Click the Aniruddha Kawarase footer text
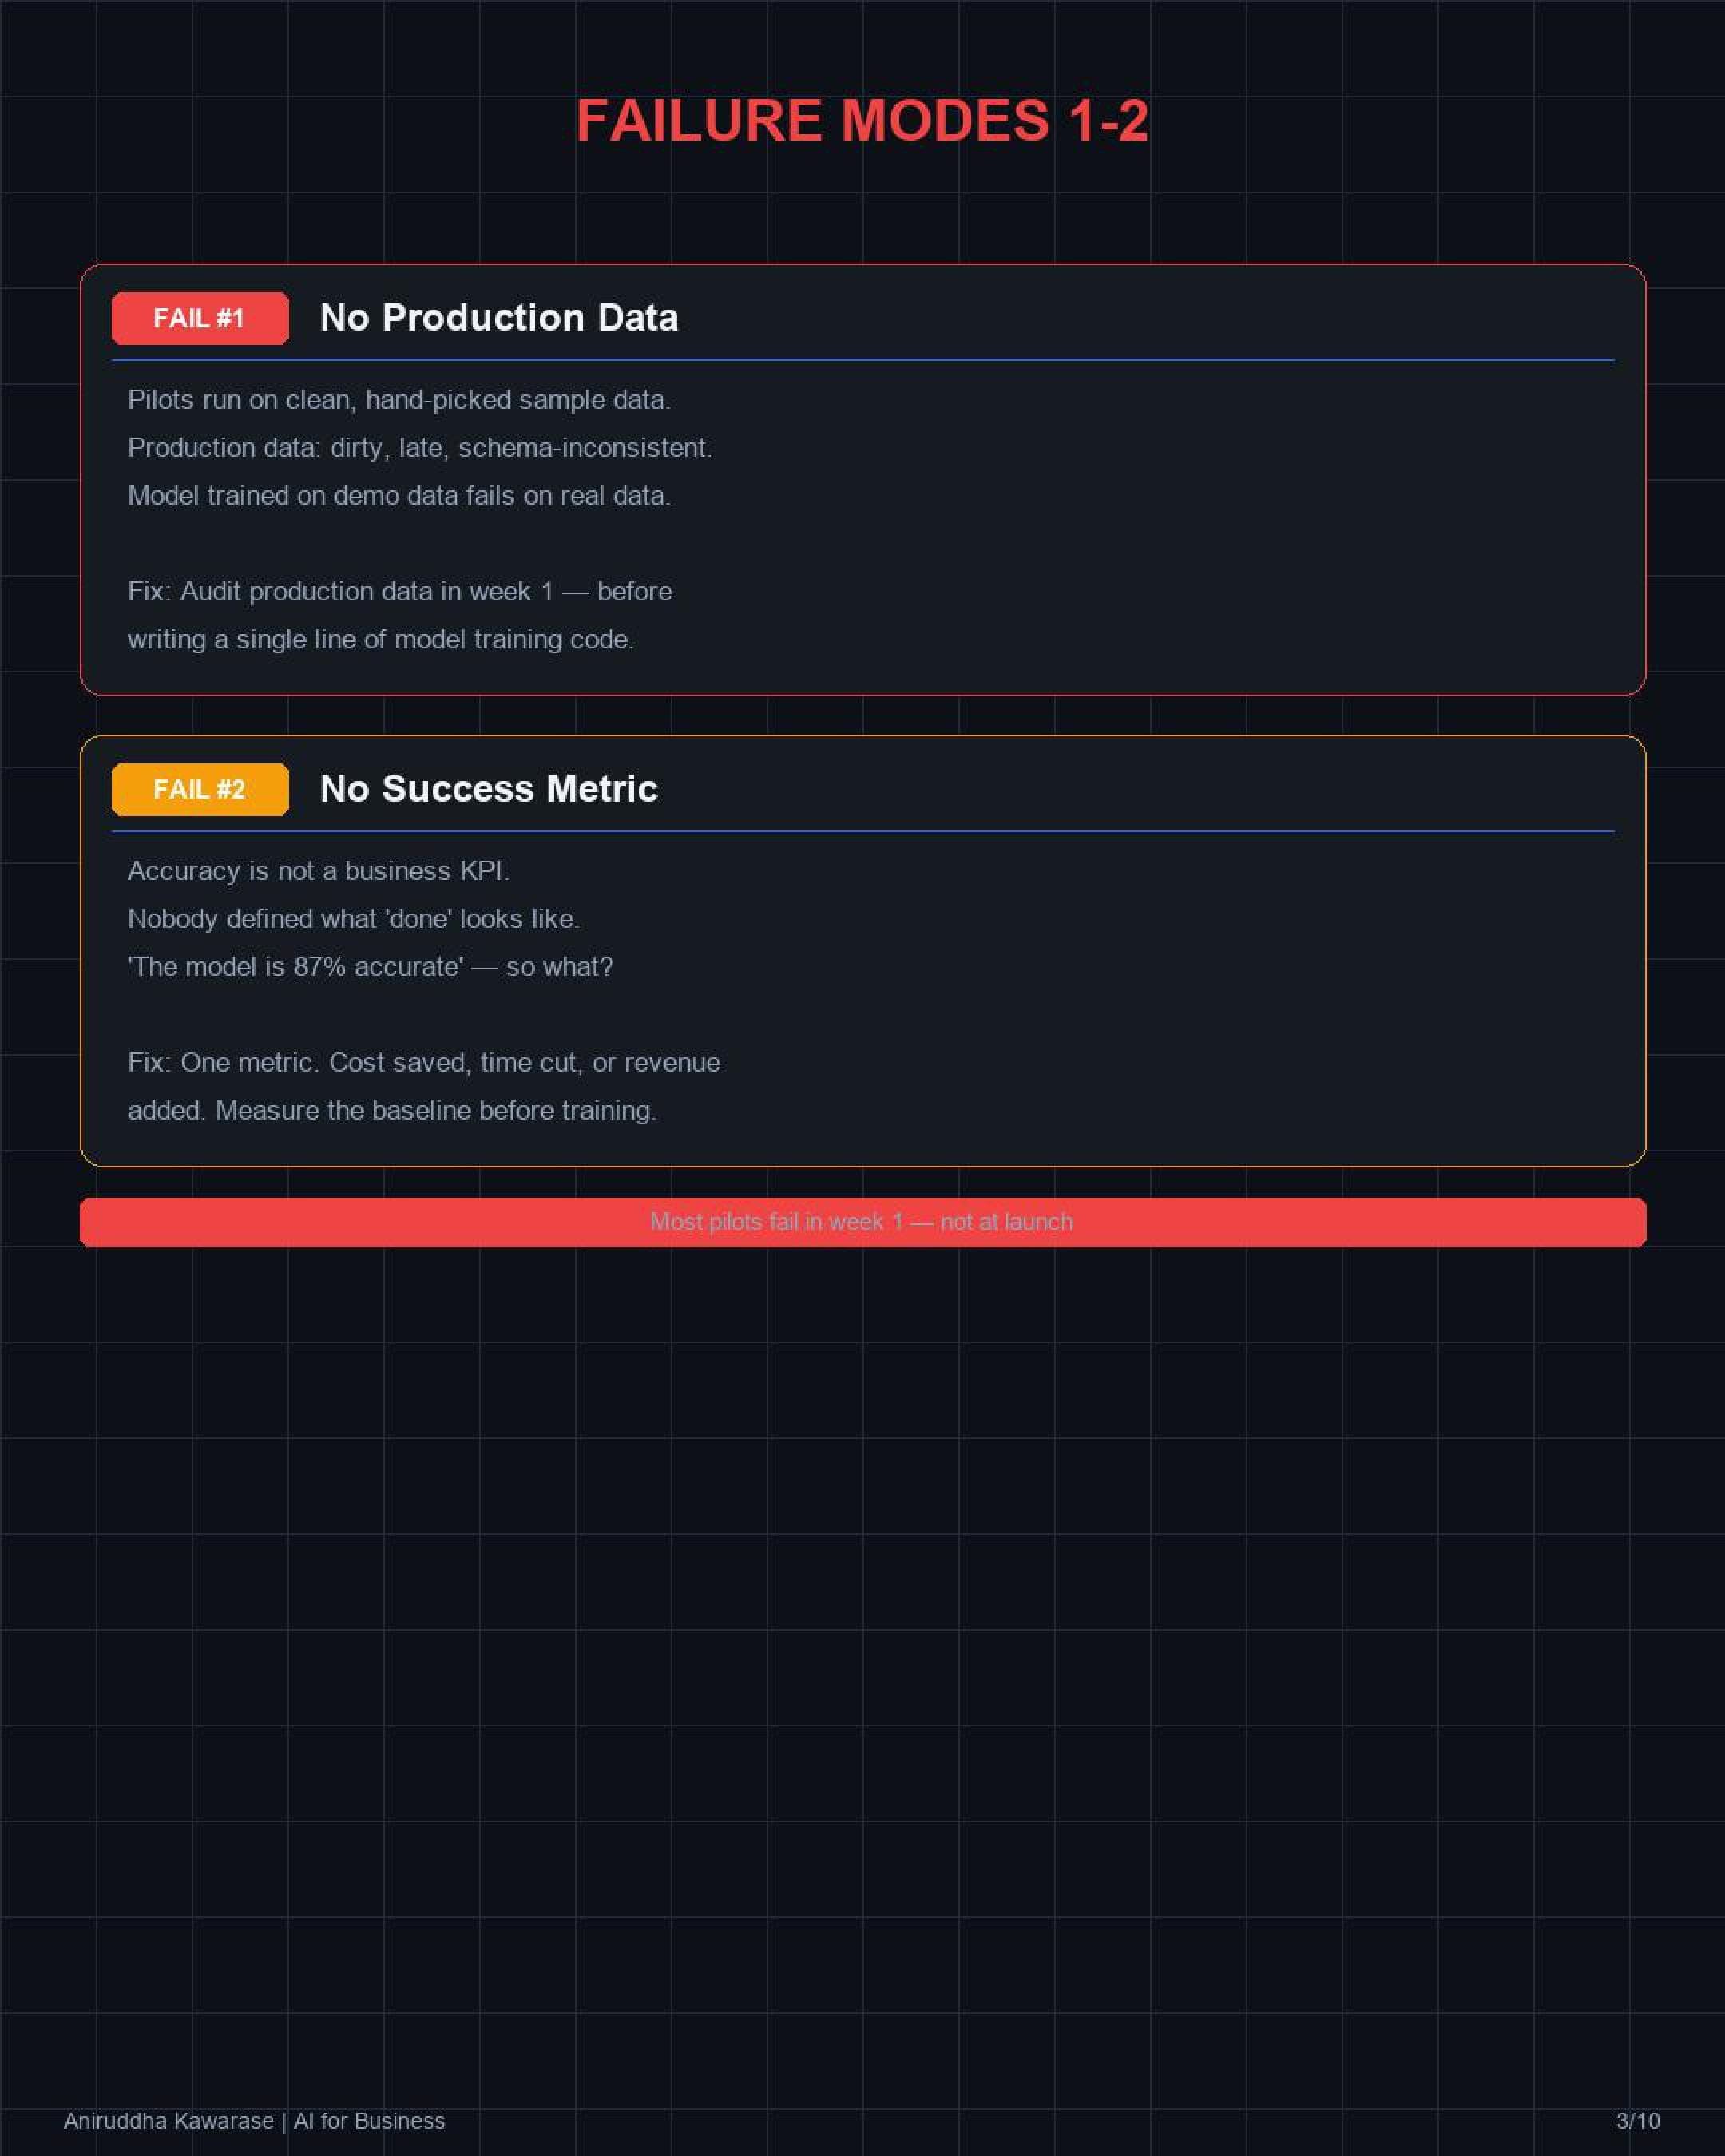Viewport: 1725px width, 2156px height. [254, 2121]
